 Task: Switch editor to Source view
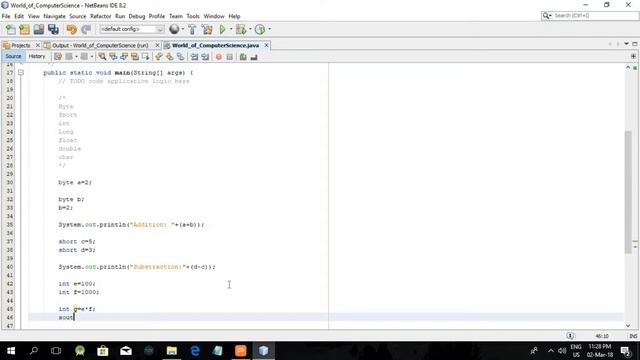[x=13, y=56]
